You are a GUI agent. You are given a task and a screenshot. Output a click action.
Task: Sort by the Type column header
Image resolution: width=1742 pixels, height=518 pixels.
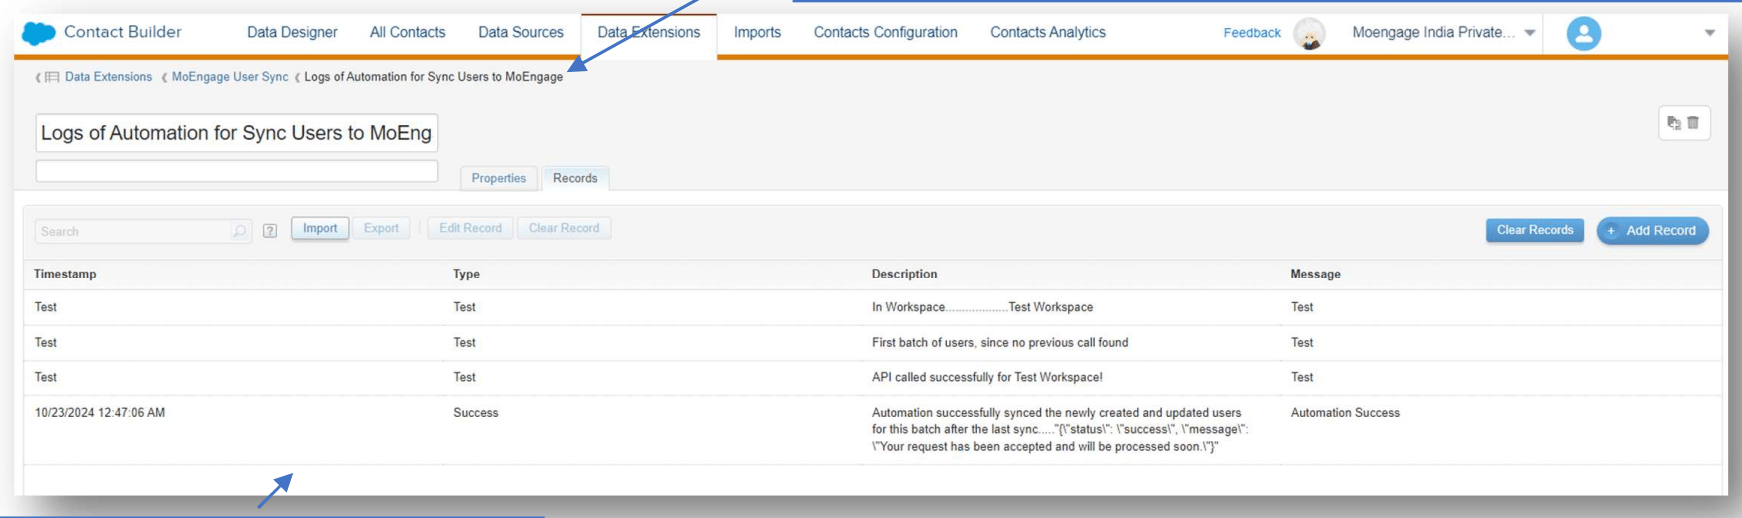(466, 274)
